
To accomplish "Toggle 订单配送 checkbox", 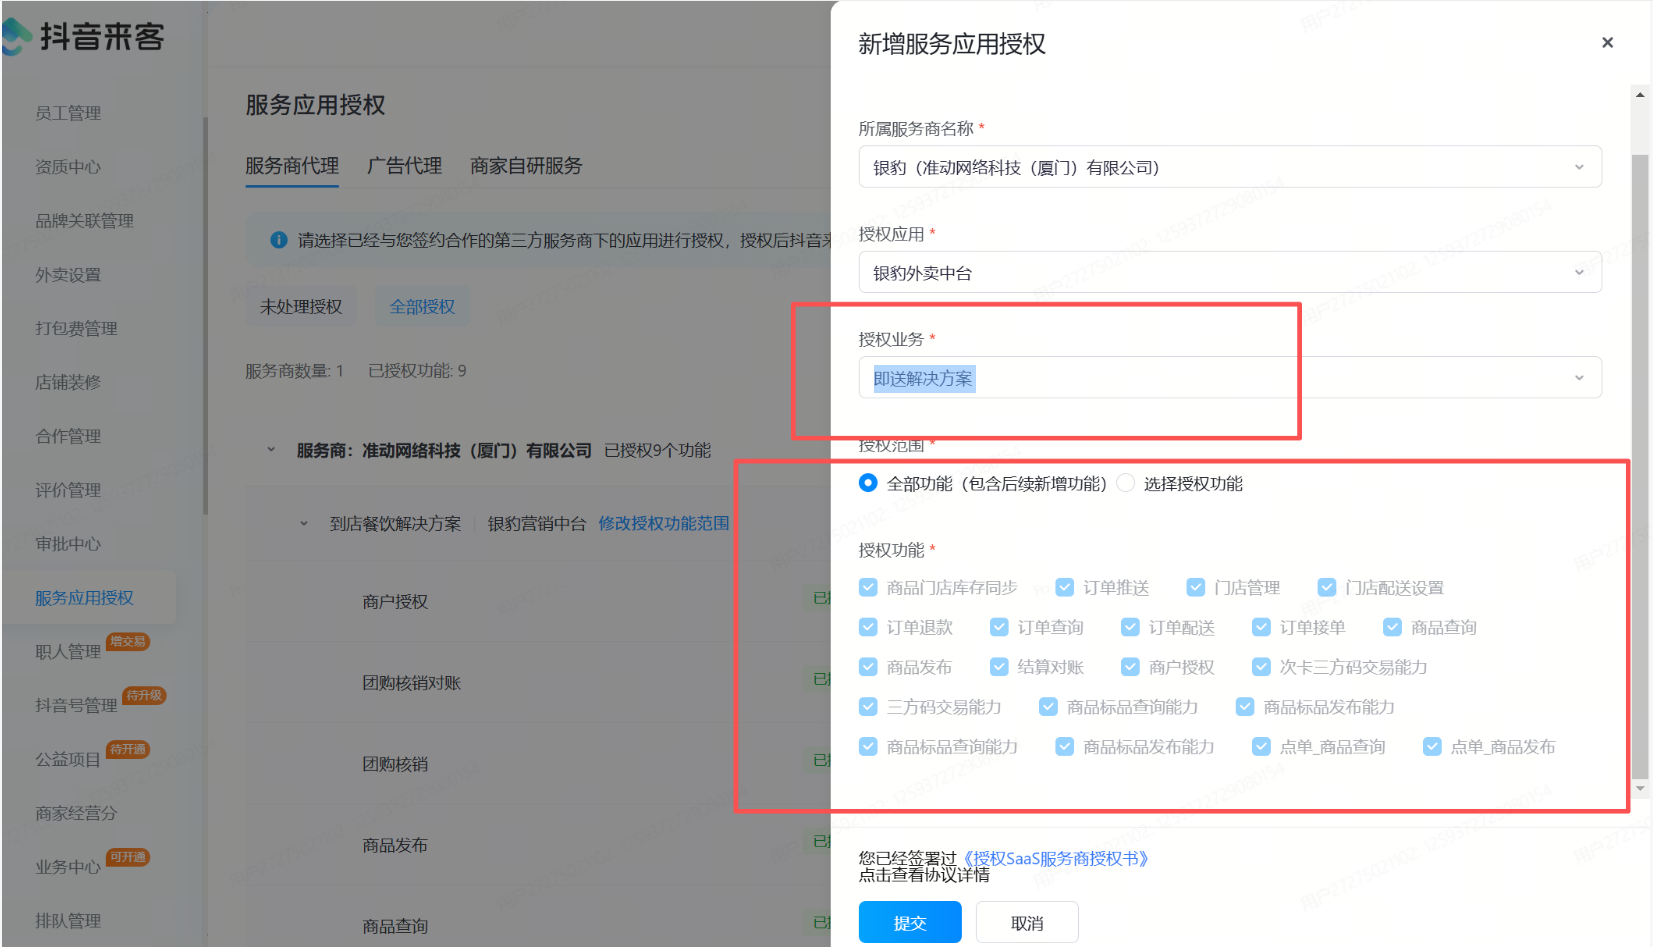I will pyautogui.click(x=1130, y=627).
